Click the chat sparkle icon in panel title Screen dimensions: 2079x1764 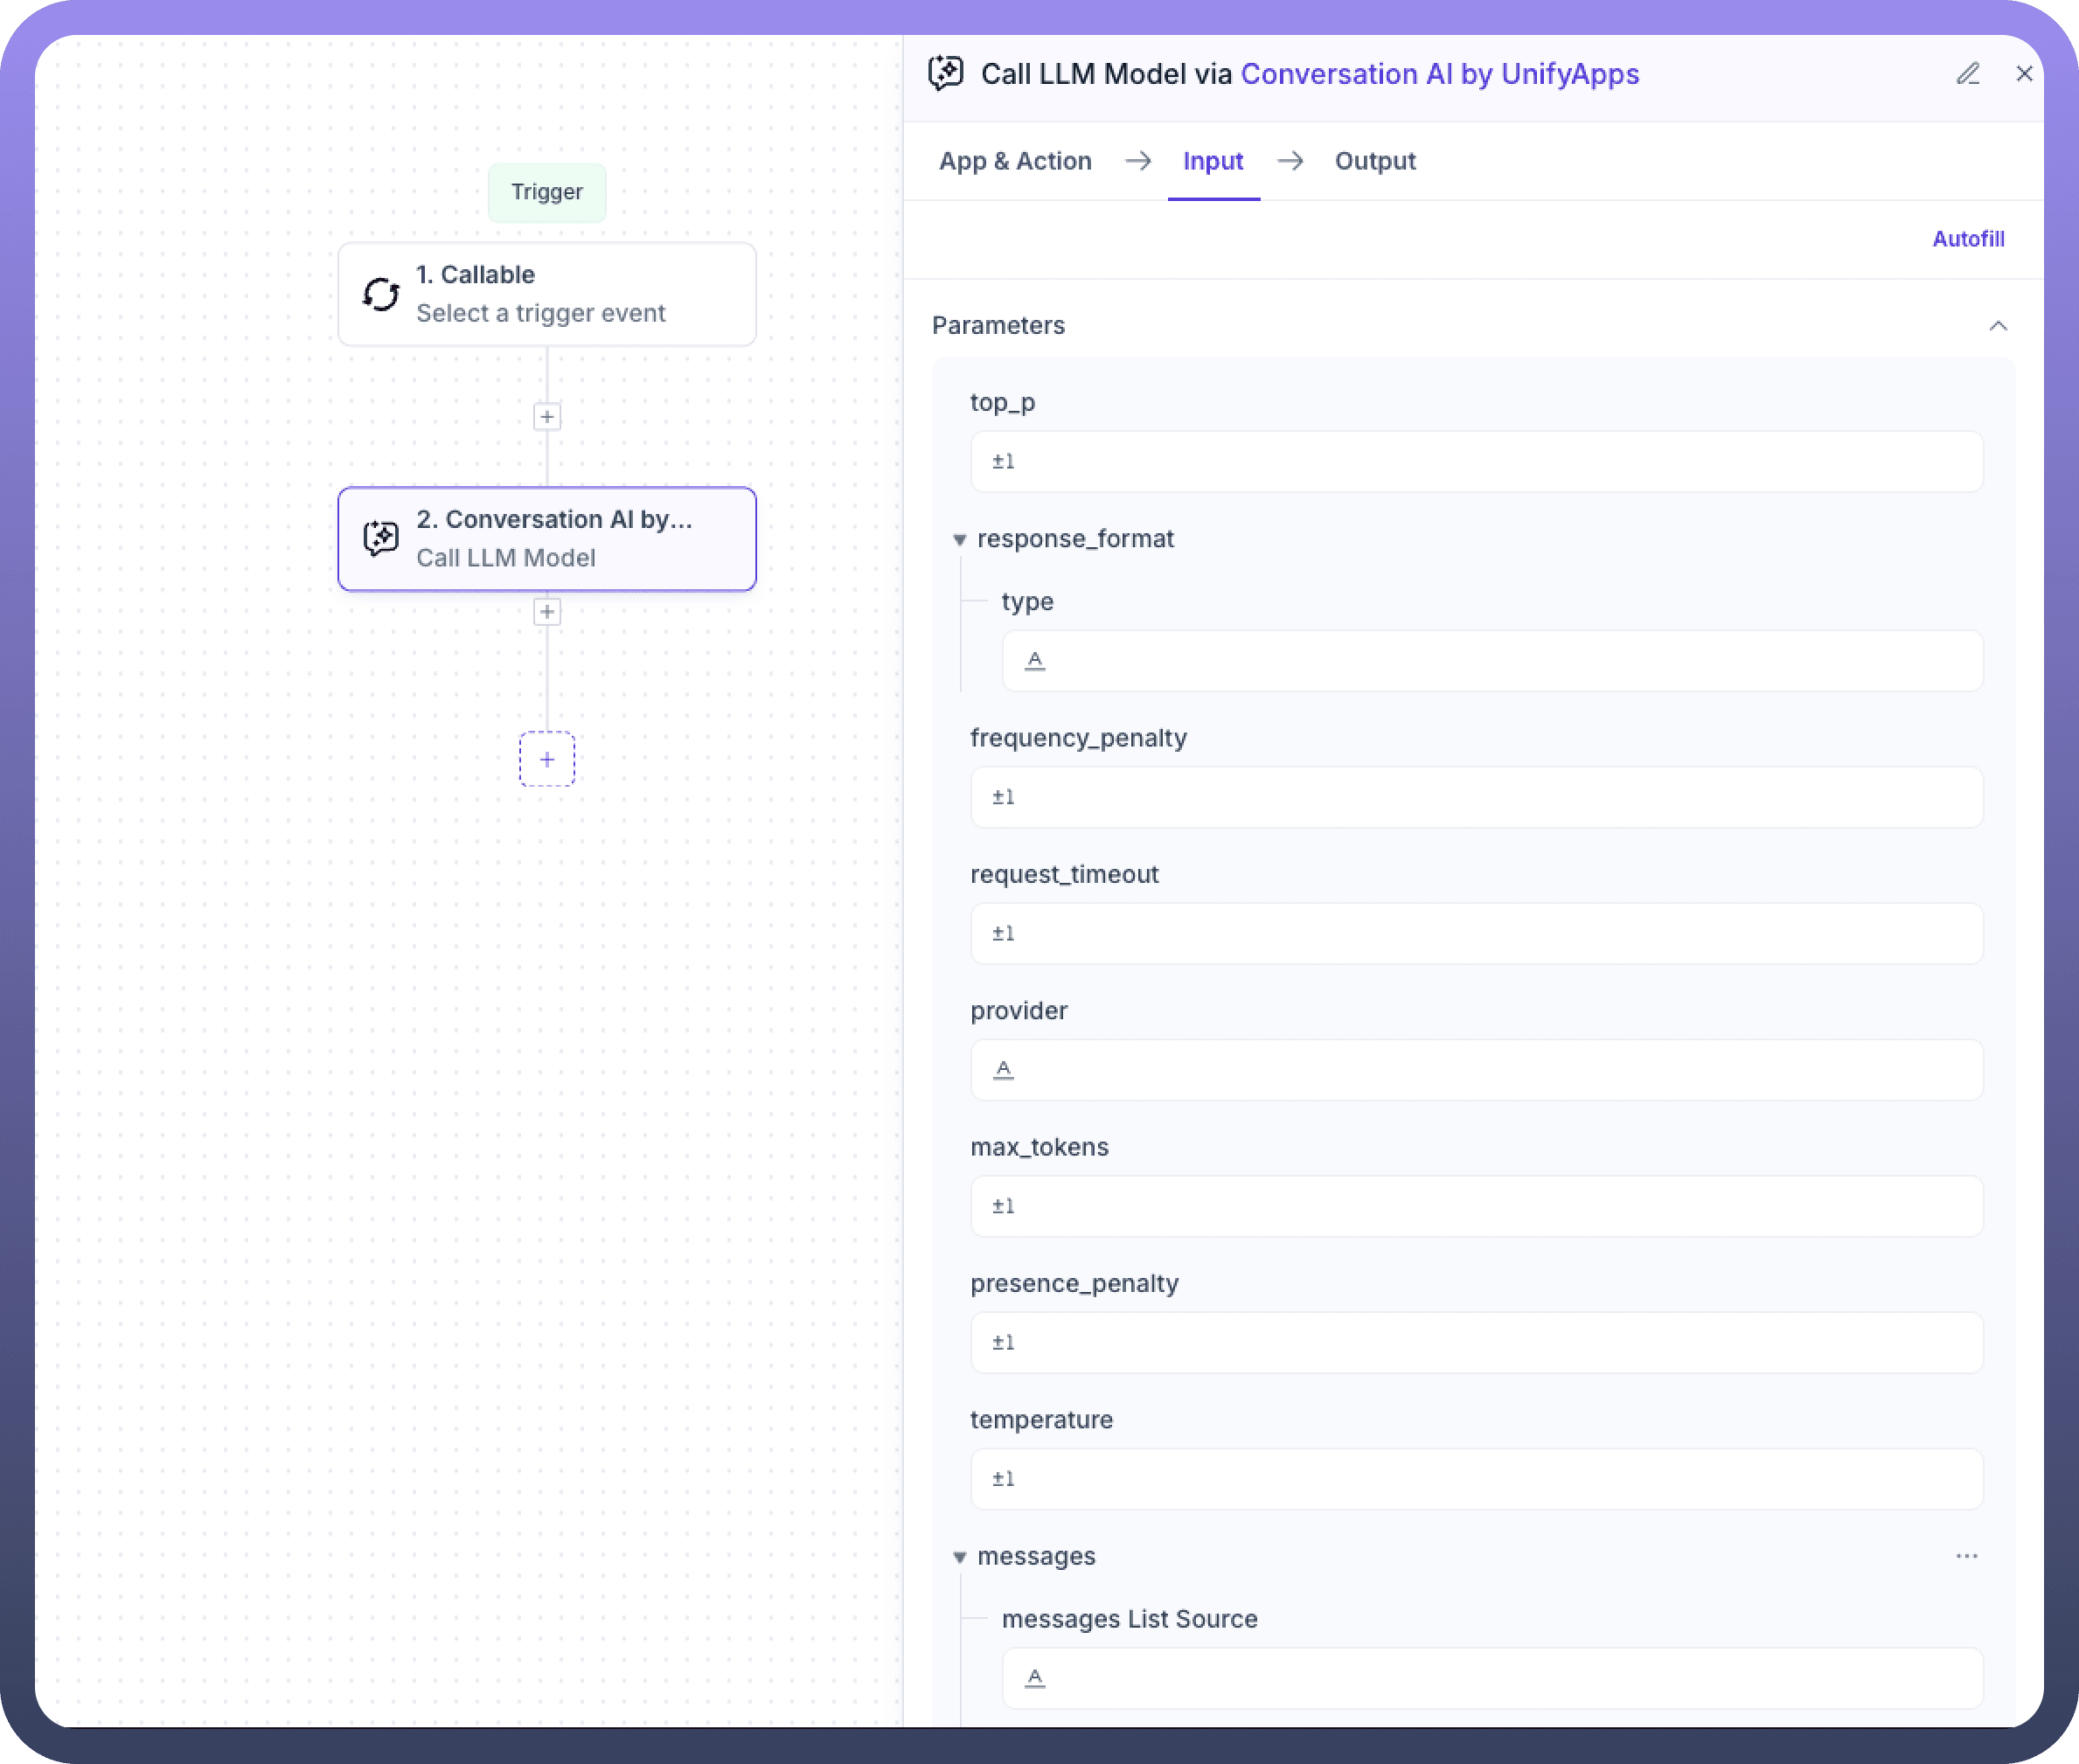point(946,74)
